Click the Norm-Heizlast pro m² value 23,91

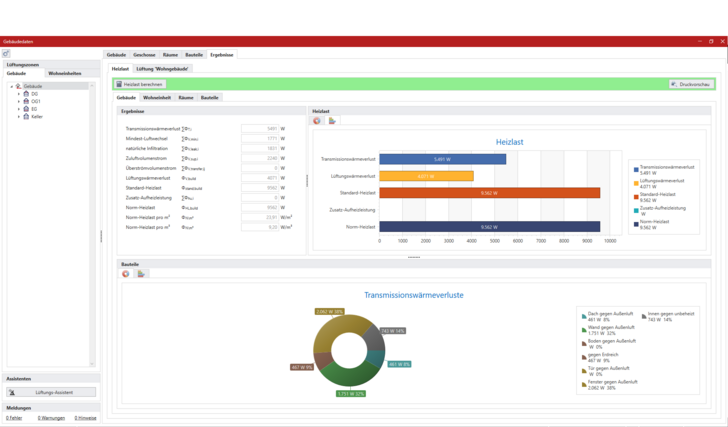[x=260, y=217]
